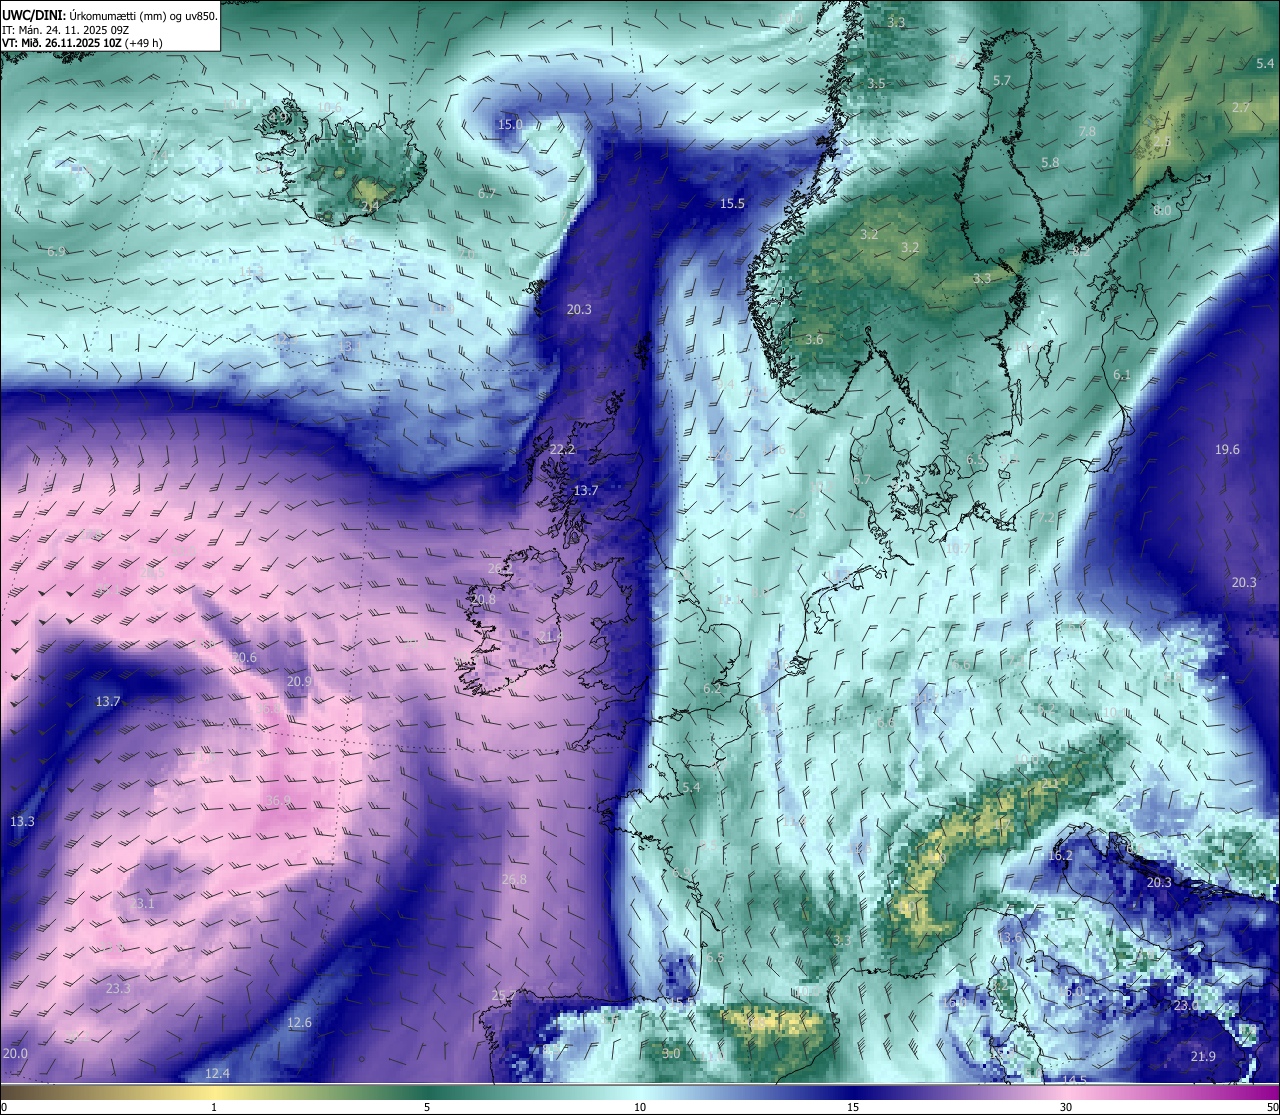Click the 0 tick label on the color scale

[4, 1107]
